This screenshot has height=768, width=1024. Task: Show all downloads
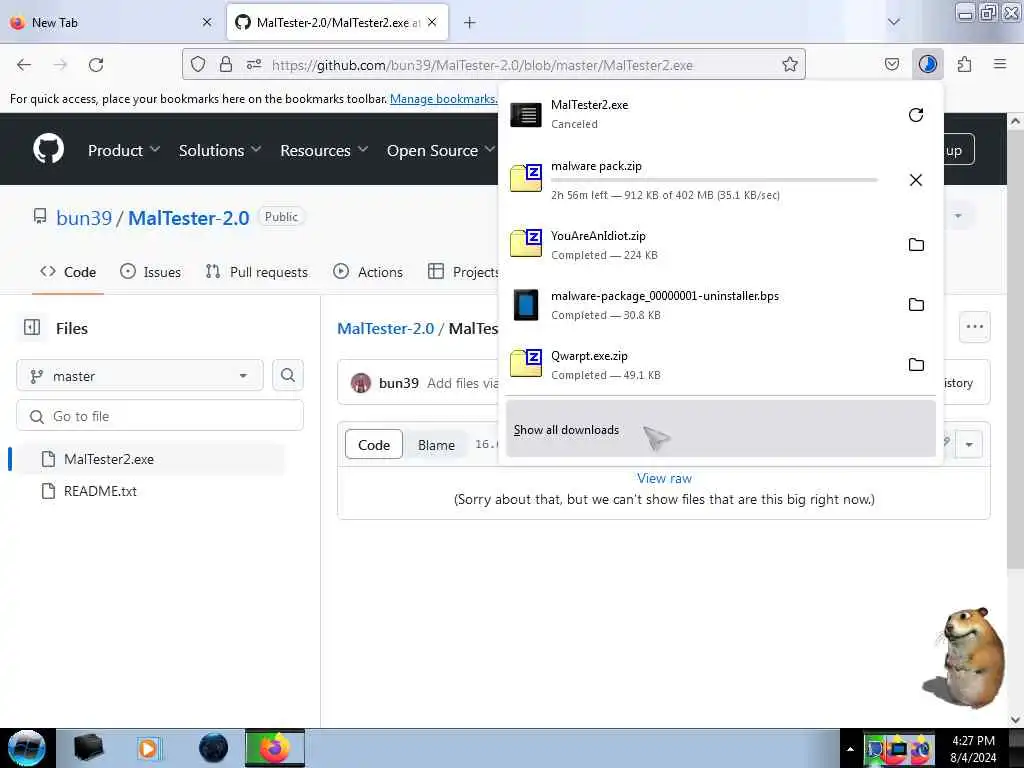(x=720, y=429)
